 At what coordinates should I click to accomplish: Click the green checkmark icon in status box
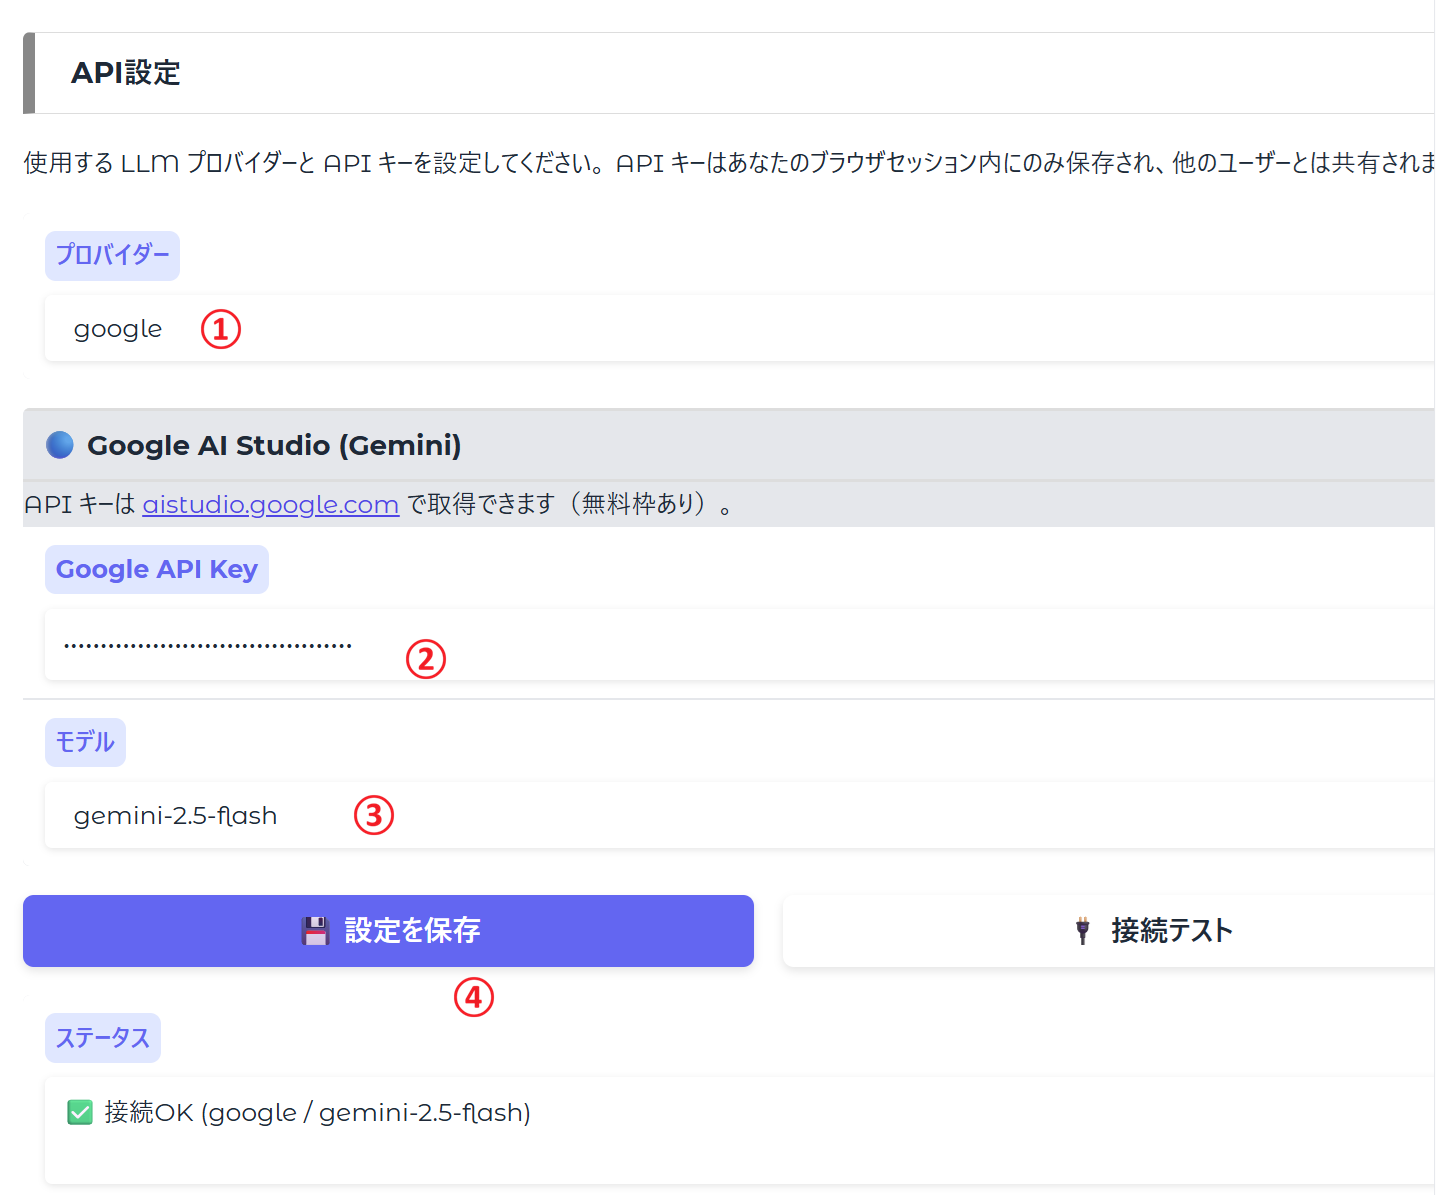point(80,1112)
